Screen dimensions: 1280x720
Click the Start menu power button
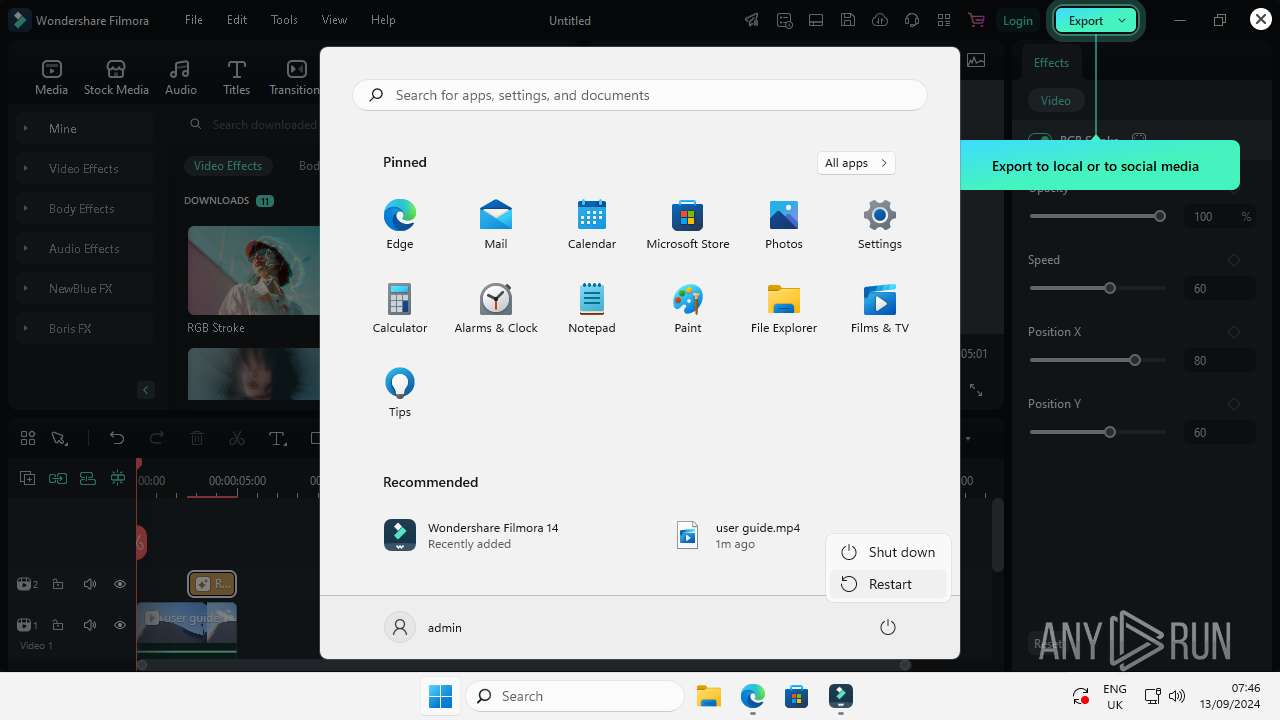[888, 628]
